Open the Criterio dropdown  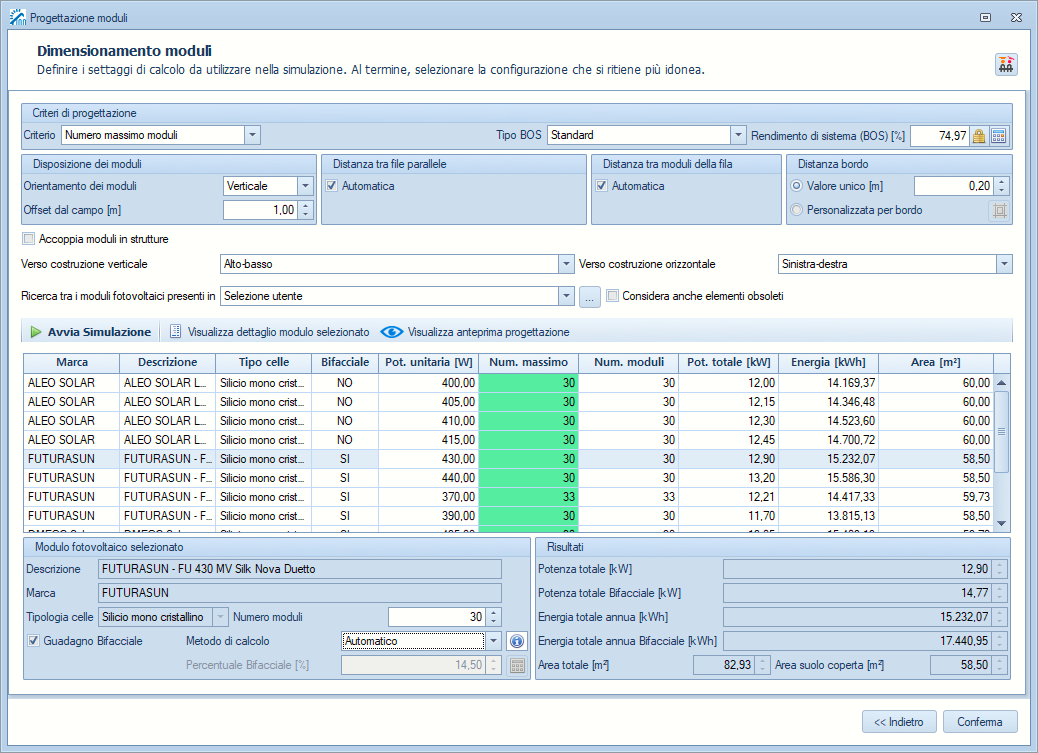(252, 135)
